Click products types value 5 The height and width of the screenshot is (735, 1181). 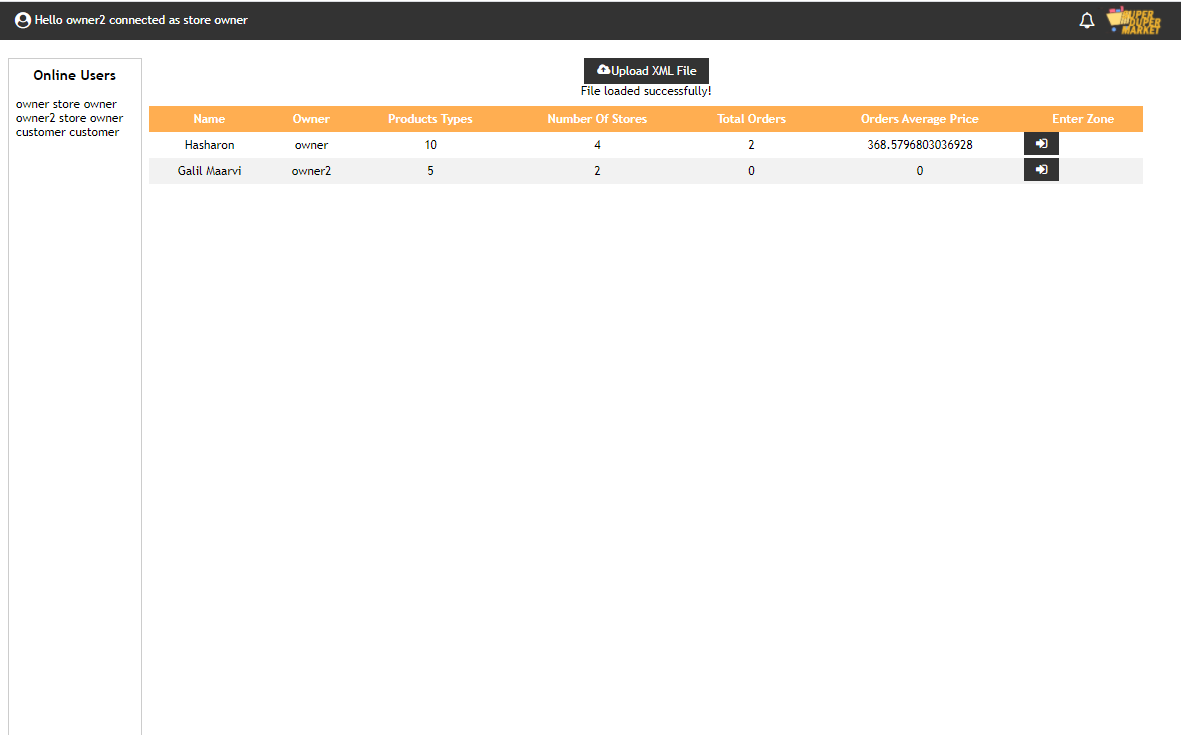430,171
